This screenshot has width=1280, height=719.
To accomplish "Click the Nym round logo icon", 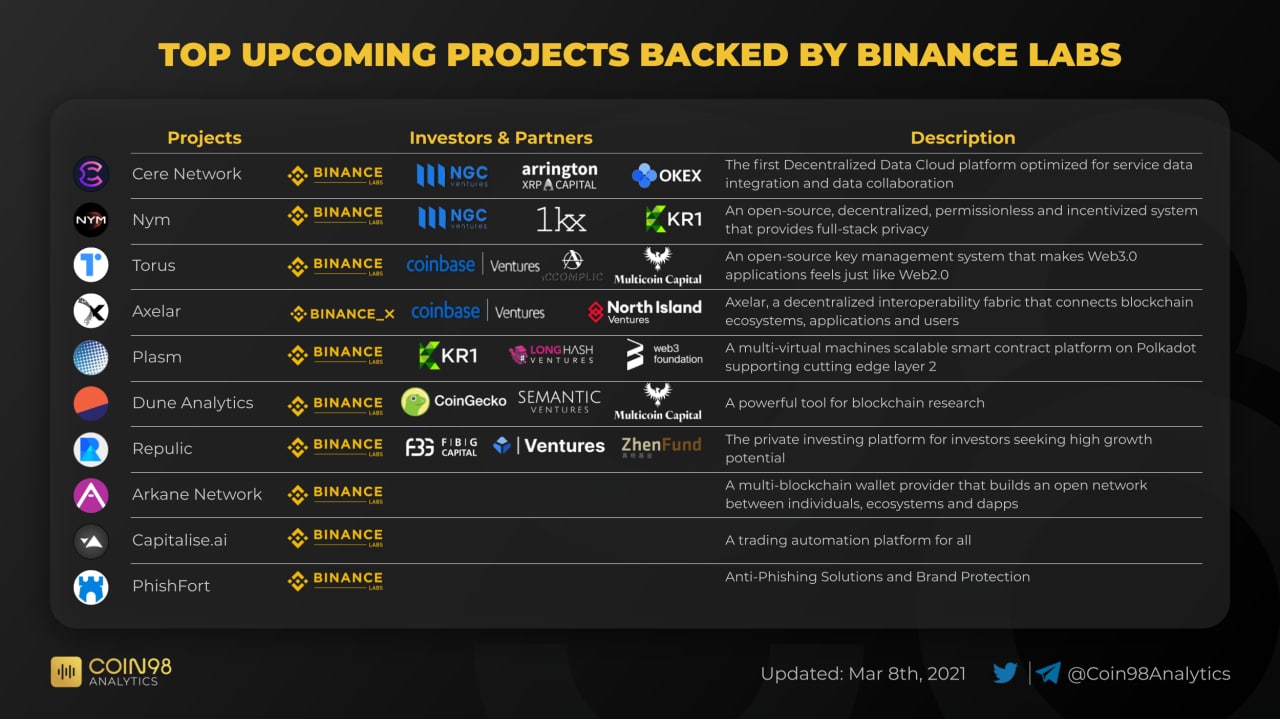I will pyautogui.click(x=91, y=219).
